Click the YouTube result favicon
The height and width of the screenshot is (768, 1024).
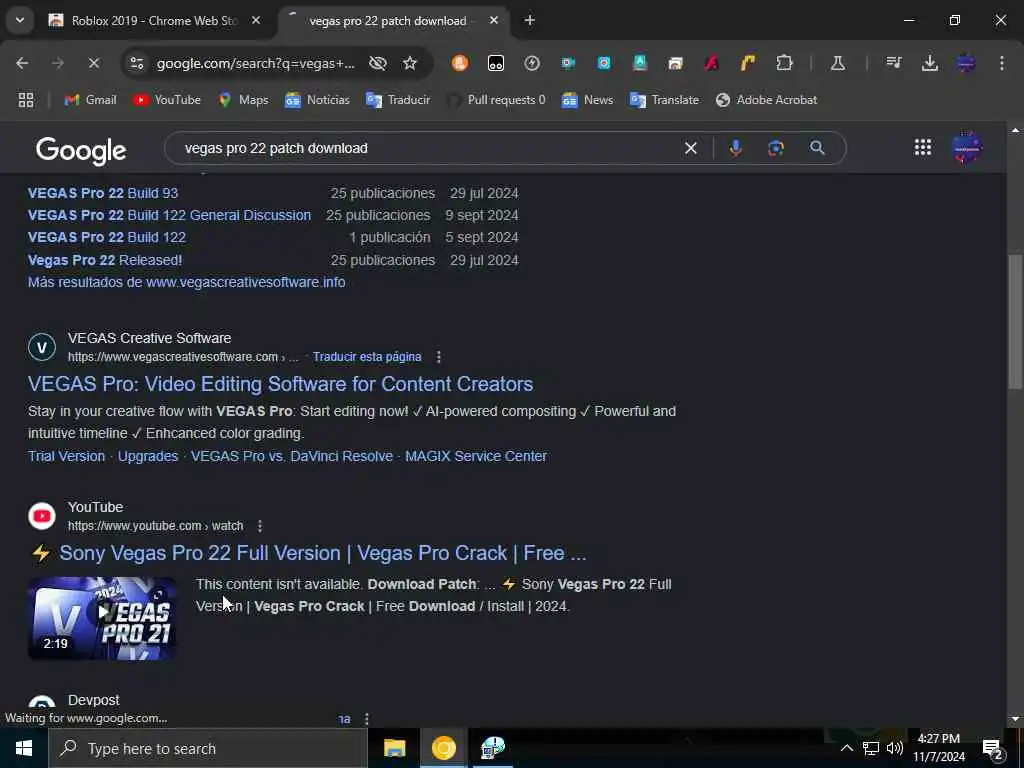pyautogui.click(x=42, y=516)
